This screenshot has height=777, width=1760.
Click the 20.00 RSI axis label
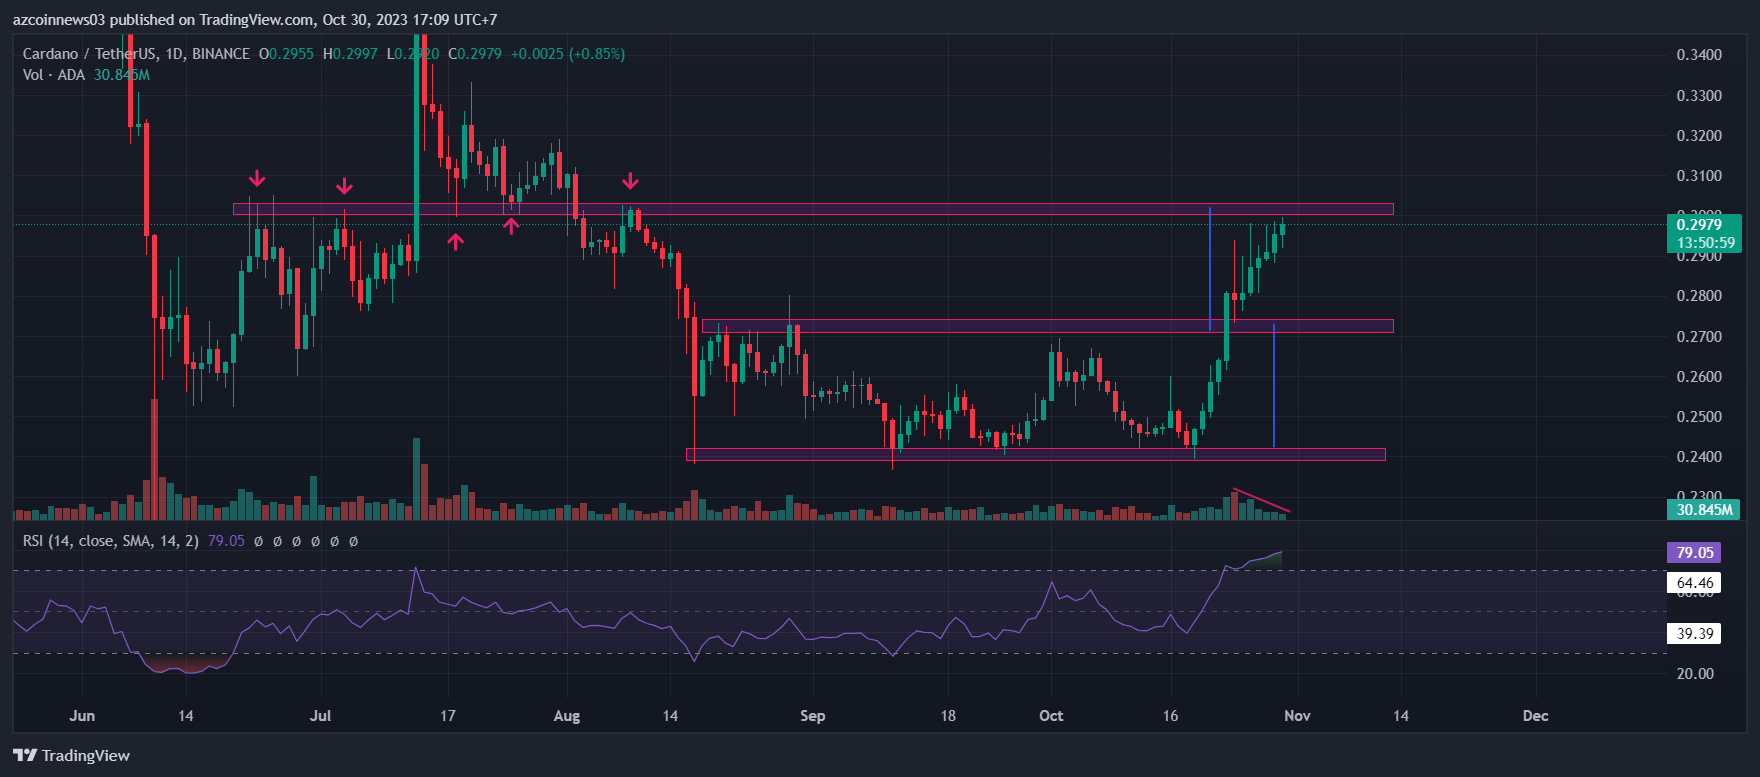point(1695,674)
